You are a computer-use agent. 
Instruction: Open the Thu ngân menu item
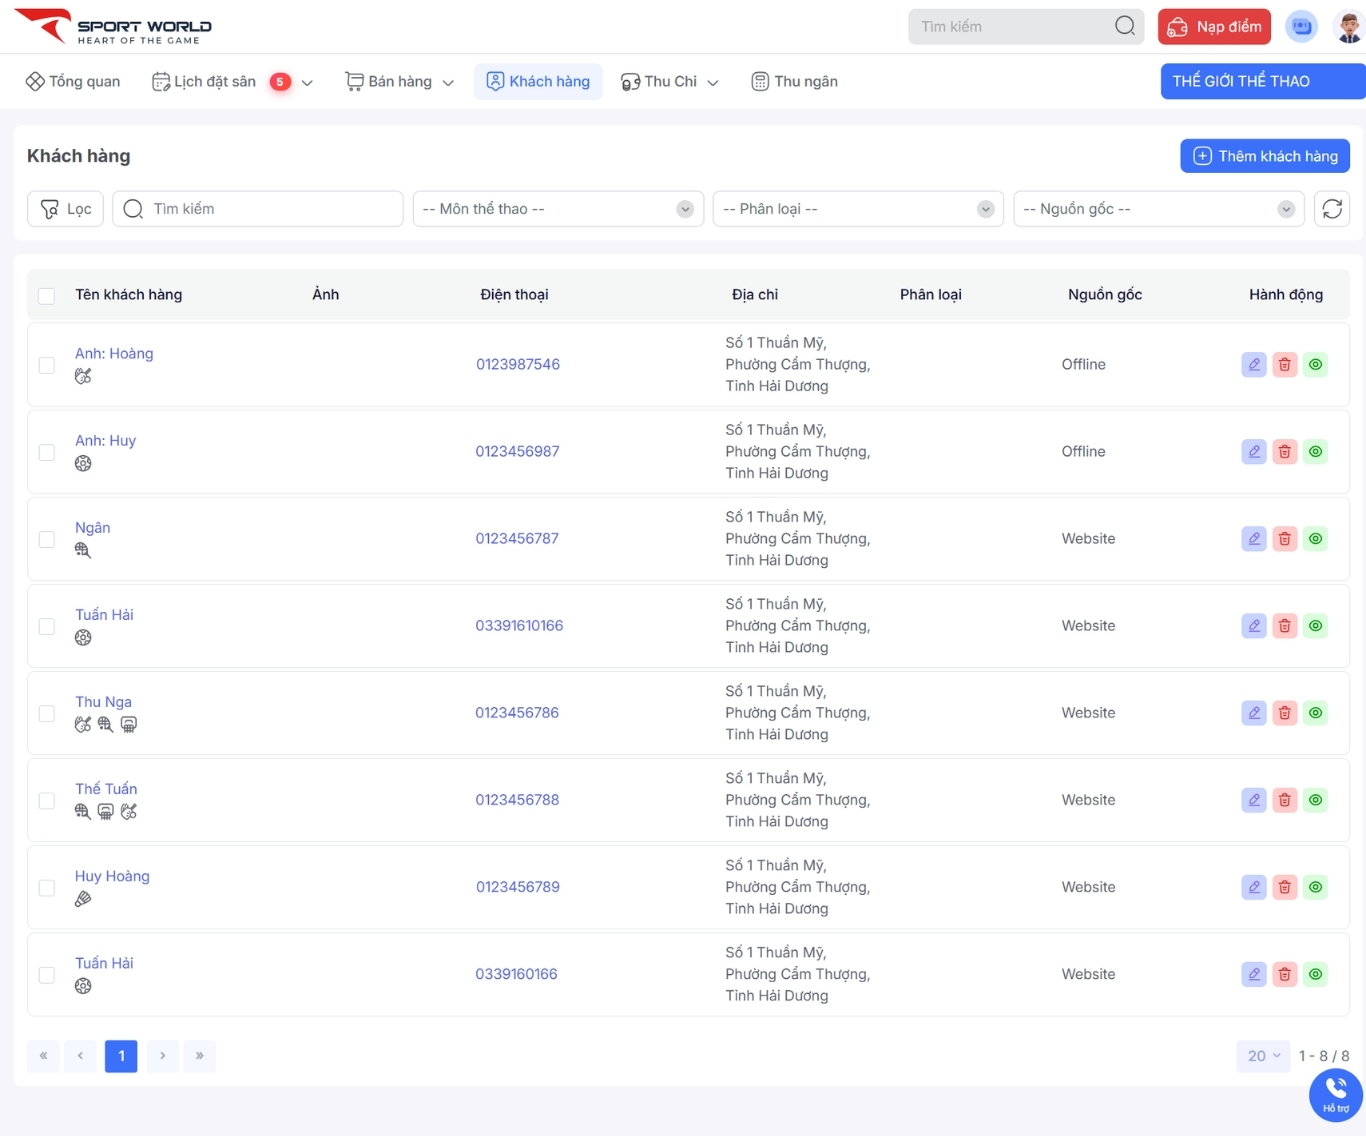point(795,82)
